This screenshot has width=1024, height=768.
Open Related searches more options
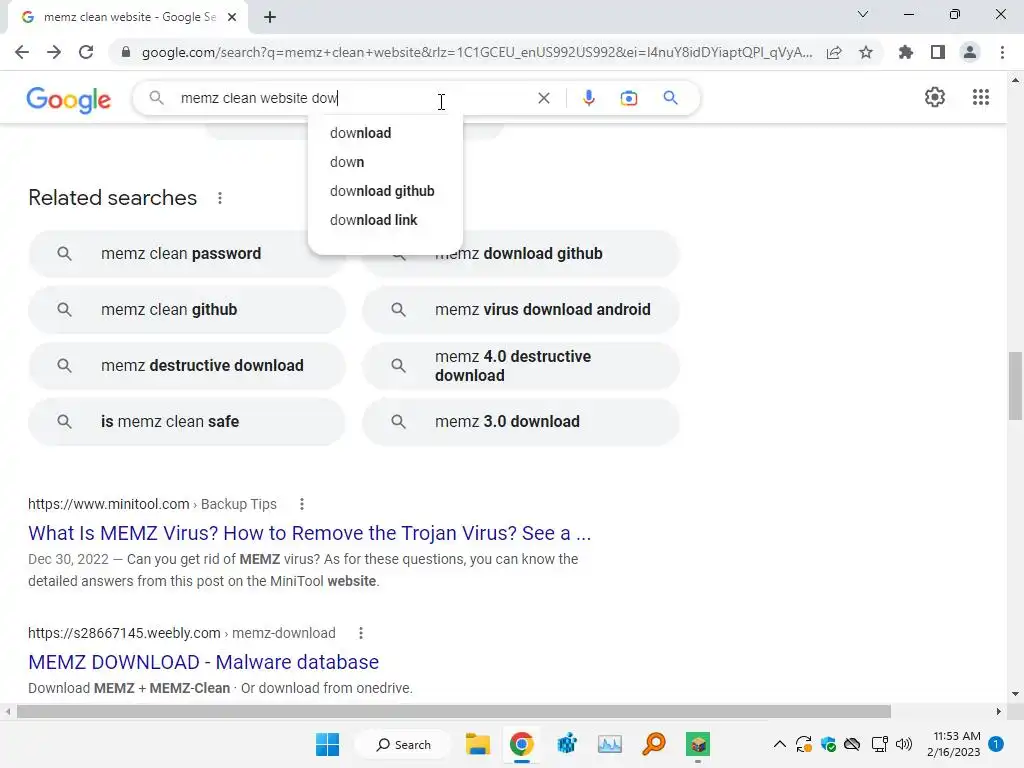[x=220, y=198]
